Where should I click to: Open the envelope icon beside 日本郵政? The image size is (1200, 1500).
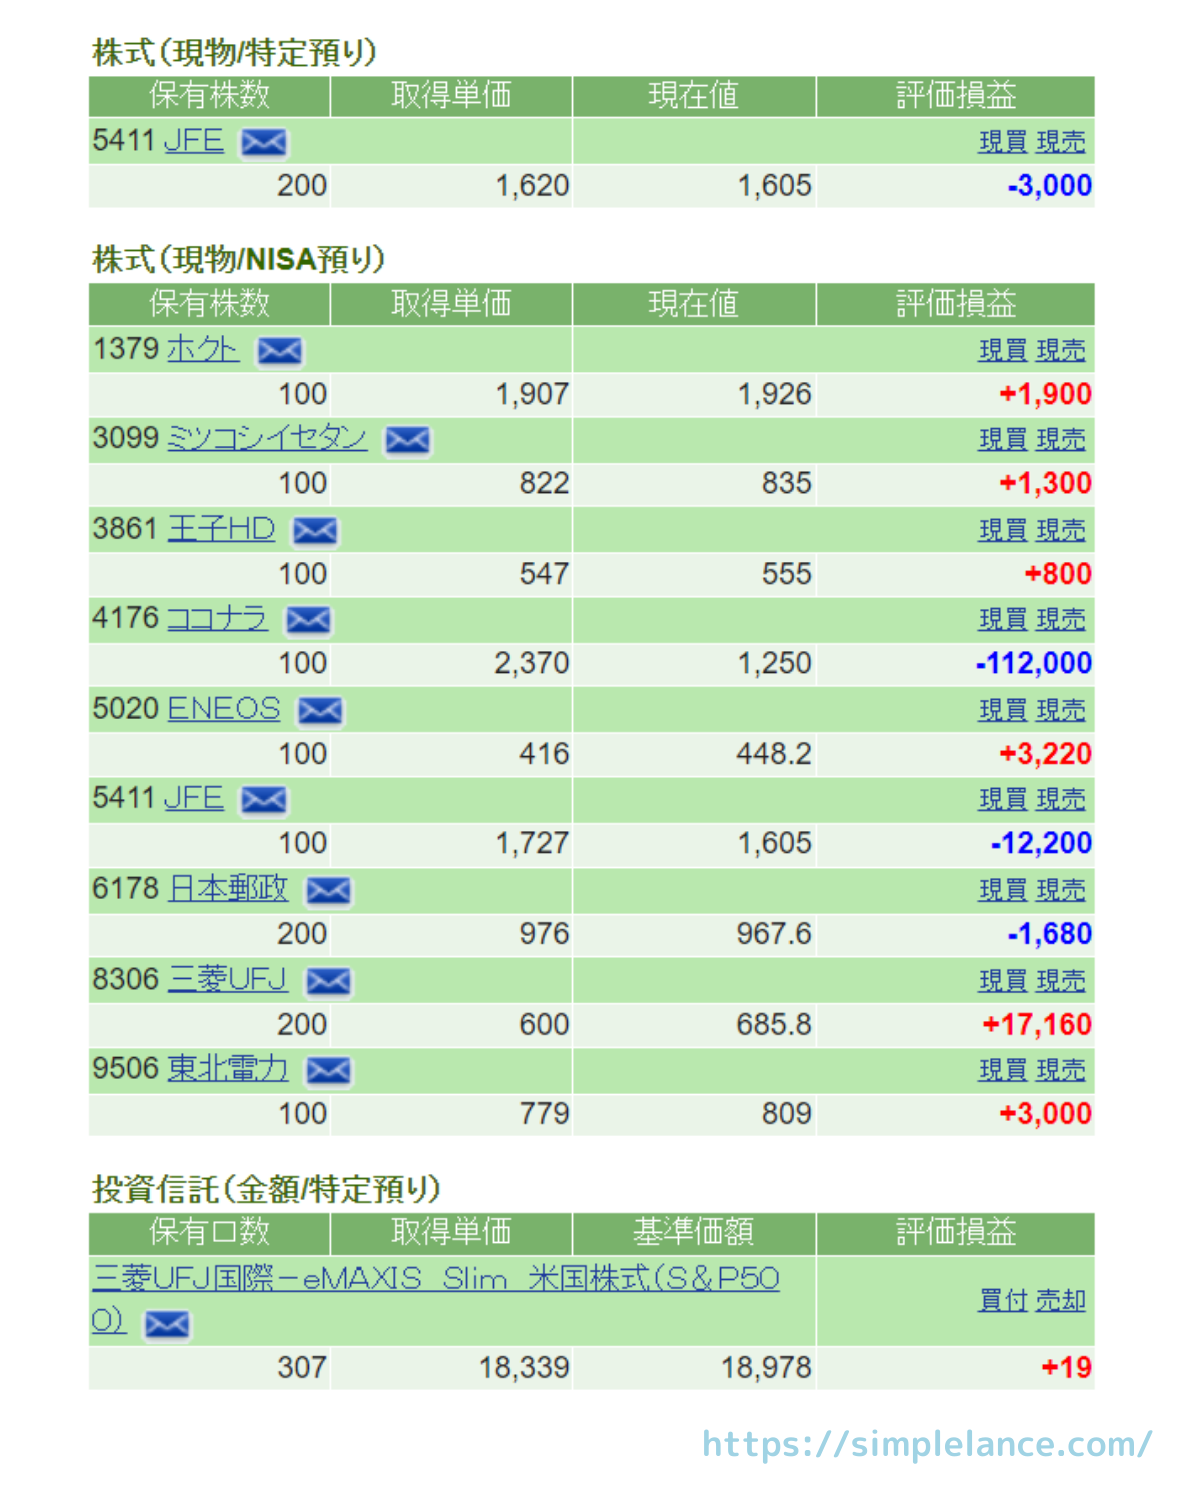328,891
